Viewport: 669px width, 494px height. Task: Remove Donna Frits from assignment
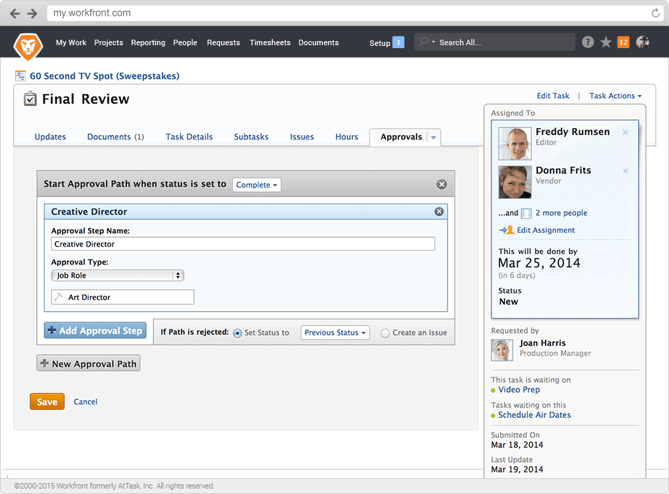[626, 172]
